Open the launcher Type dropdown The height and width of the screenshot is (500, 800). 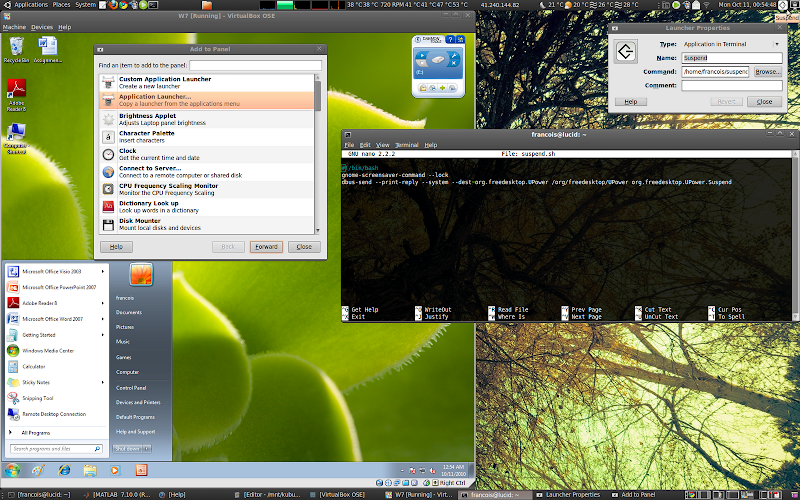click(x=732, y=44)
